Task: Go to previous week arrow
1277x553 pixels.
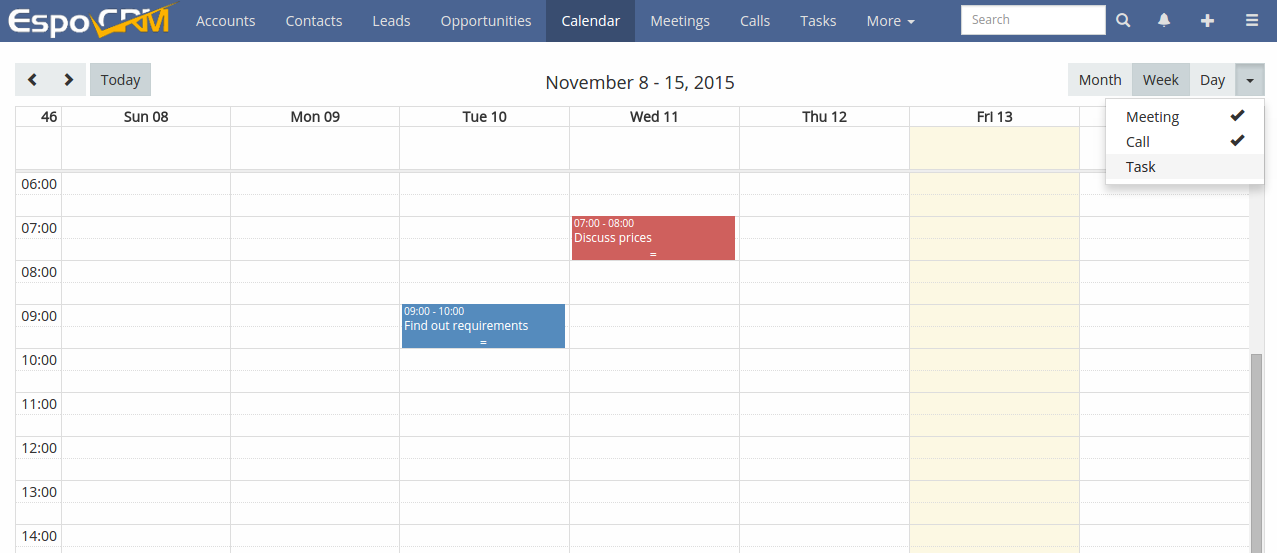Action: [x=33, y=80]
